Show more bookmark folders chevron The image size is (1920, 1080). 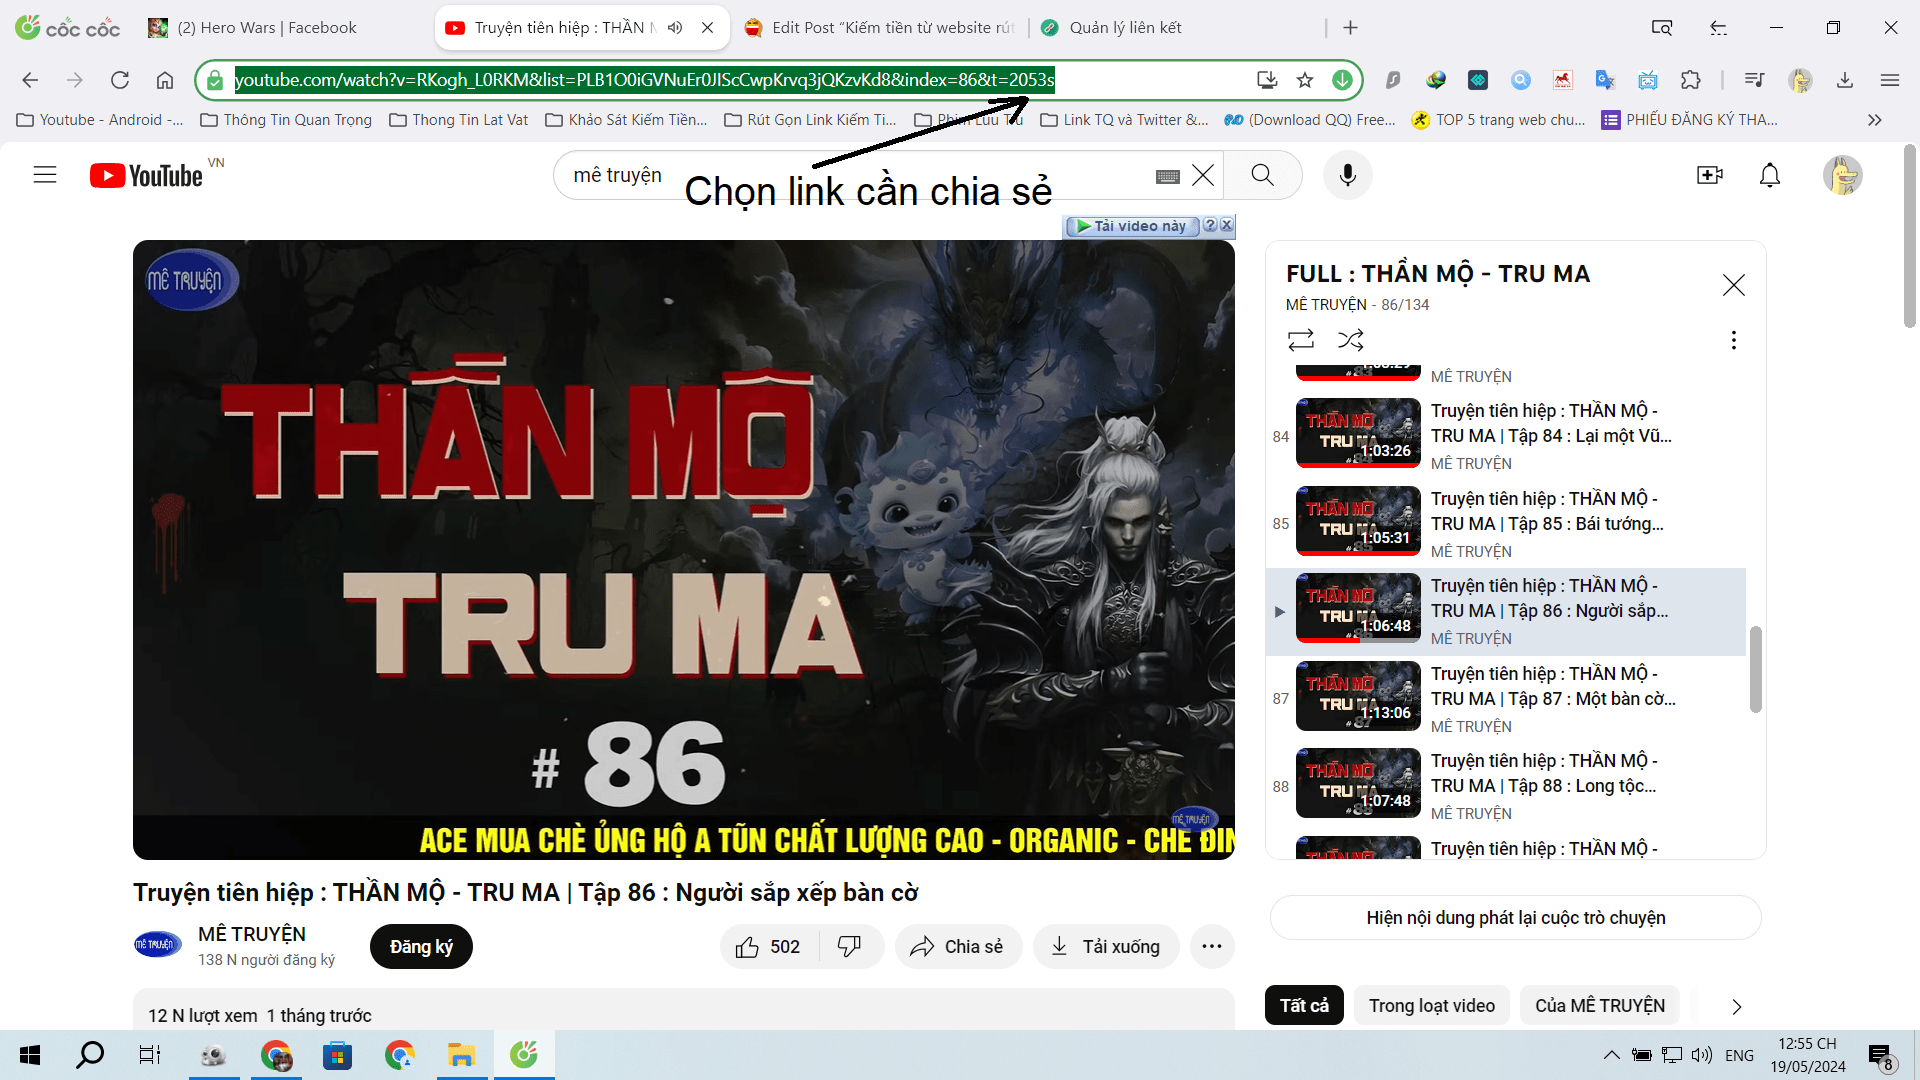[1874, 120]
